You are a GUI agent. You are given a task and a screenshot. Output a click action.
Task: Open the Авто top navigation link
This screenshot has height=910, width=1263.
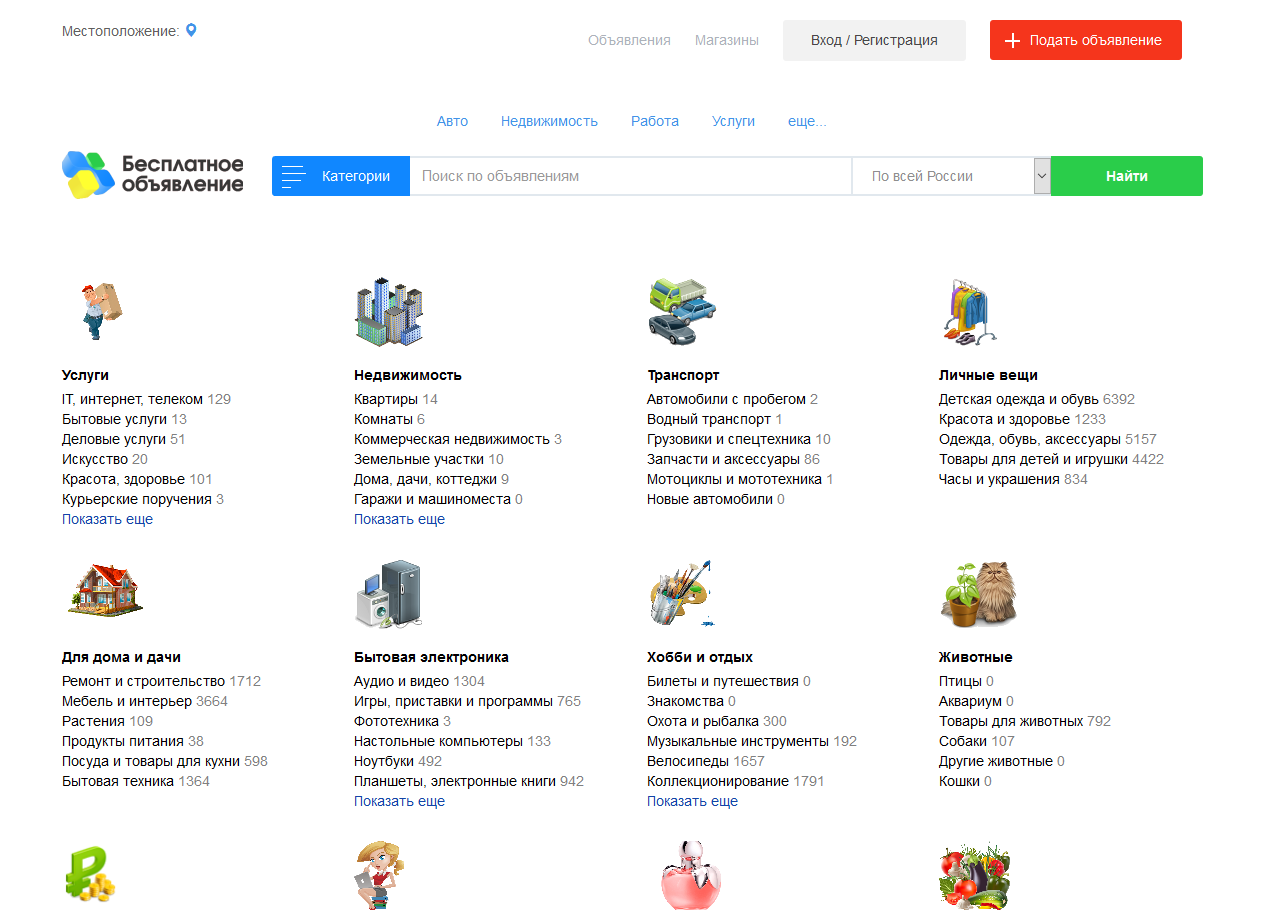pos(452,121)
